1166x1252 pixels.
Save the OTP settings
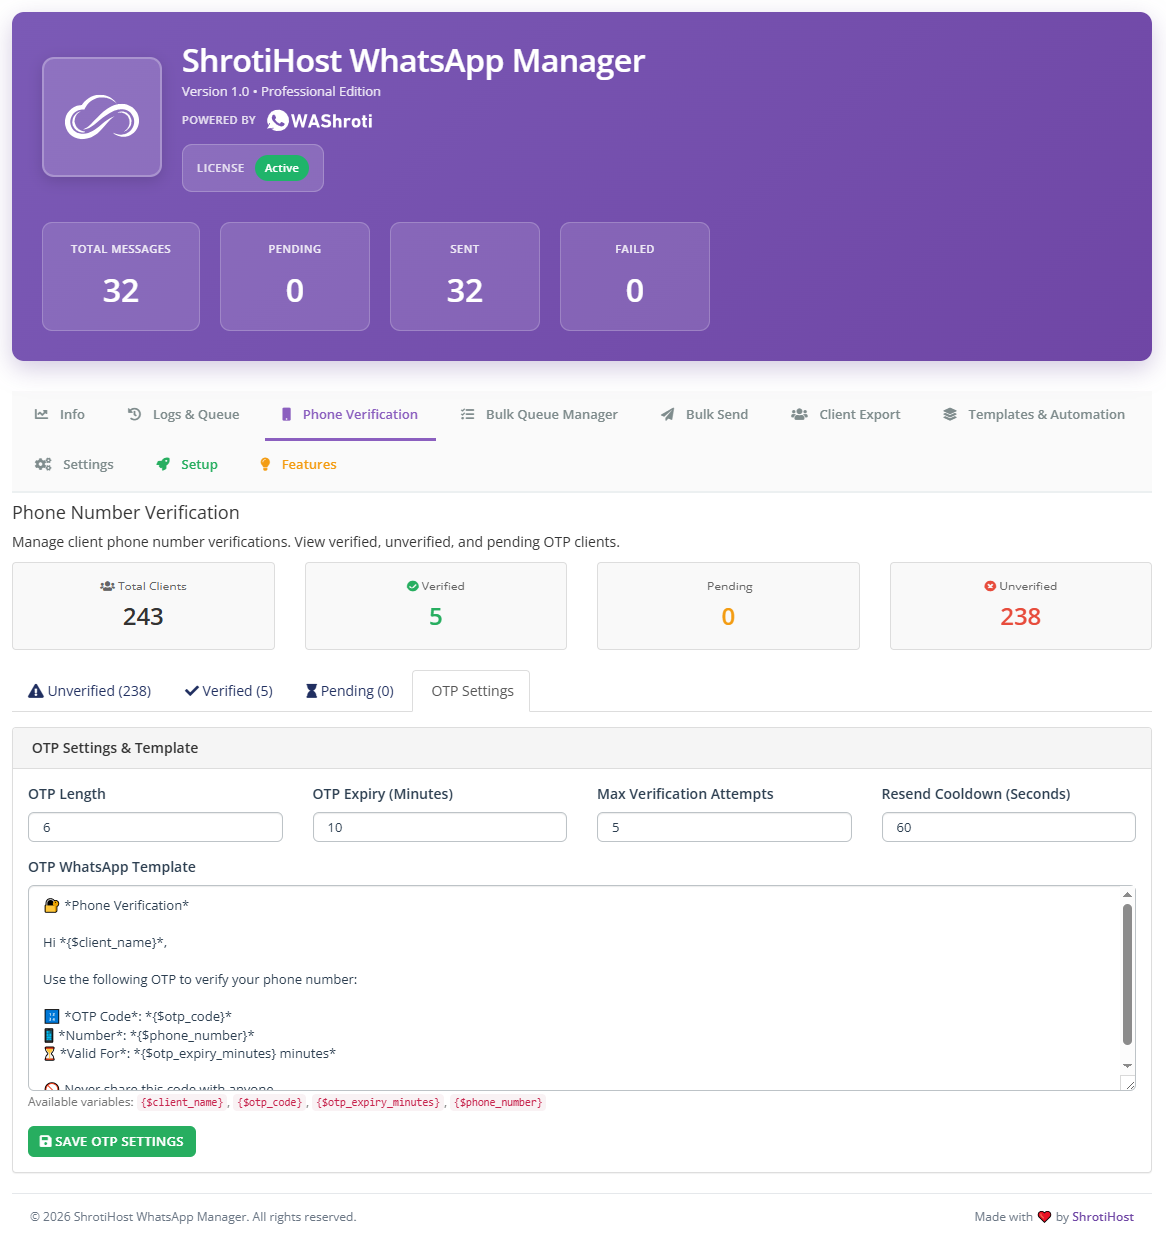tap(112, 1141)
